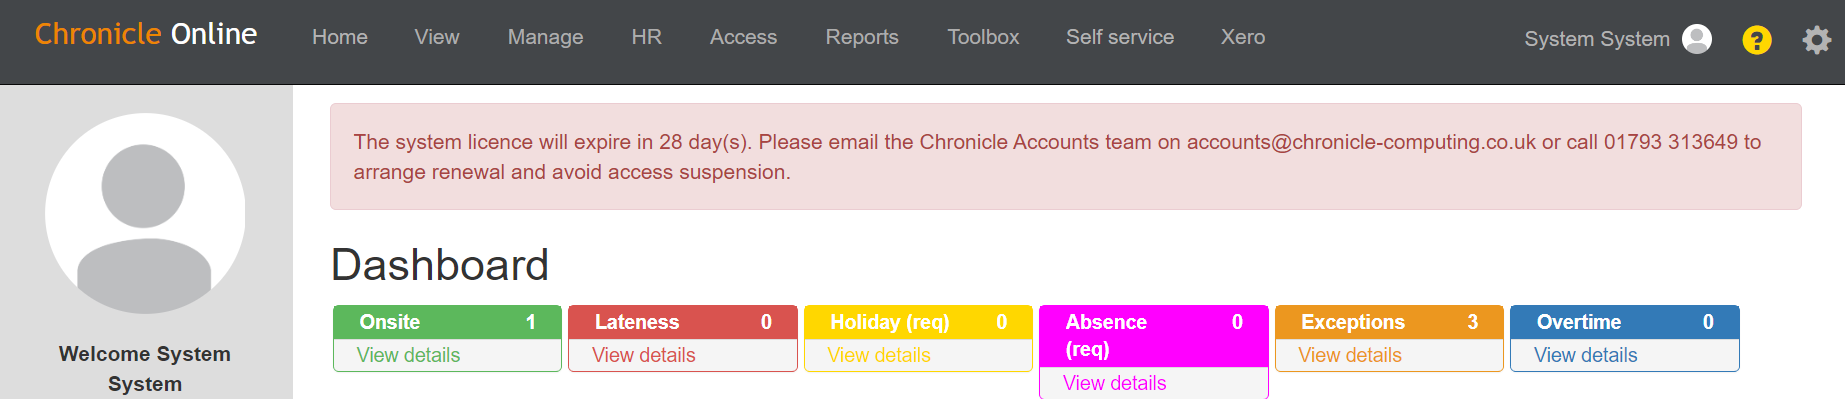Click the Chronicle Online logo
The width and height of the screenshot is (1845, 399).
point(146,34)
